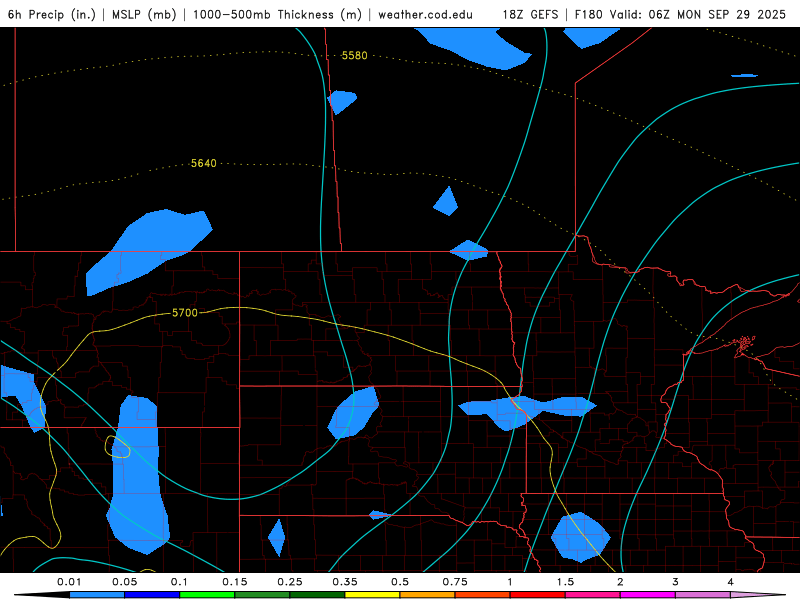Click the weather.cod.edu text in header
The image size is (800, 600).
[426, 14]
